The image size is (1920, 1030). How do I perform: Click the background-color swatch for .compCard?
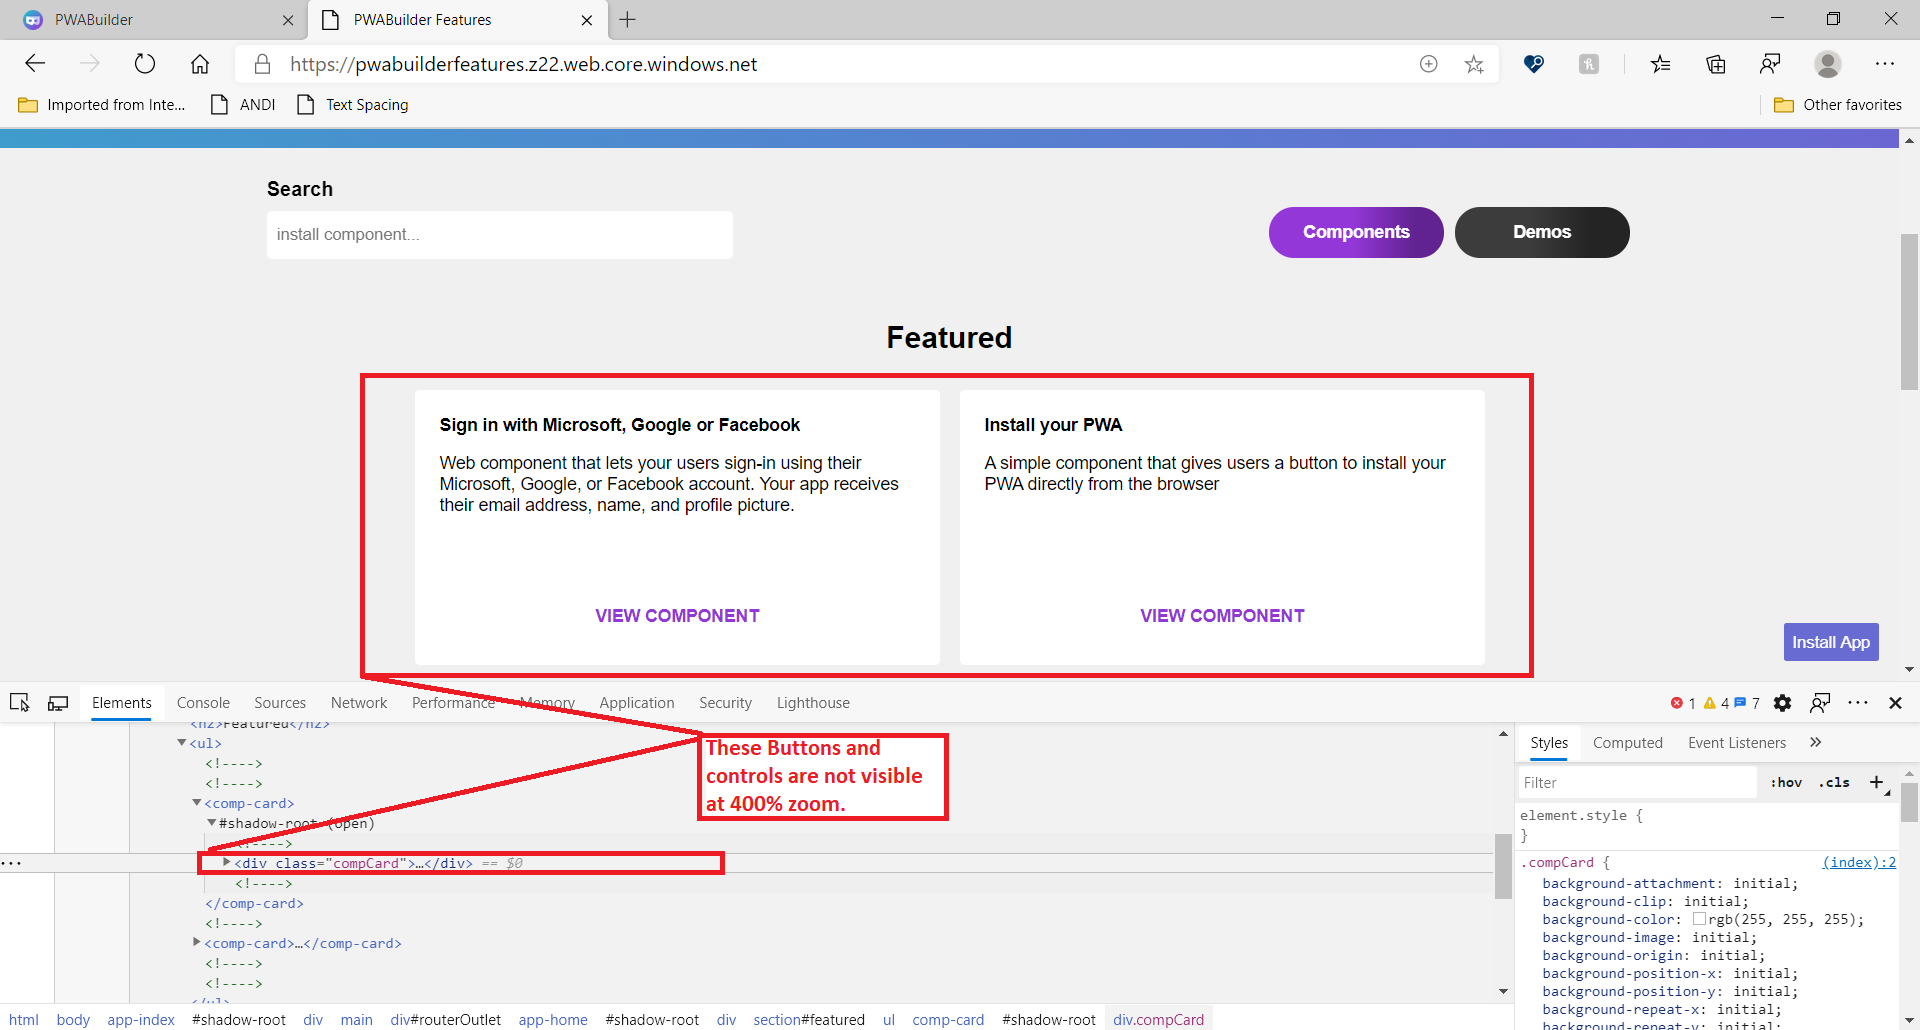1700,920
